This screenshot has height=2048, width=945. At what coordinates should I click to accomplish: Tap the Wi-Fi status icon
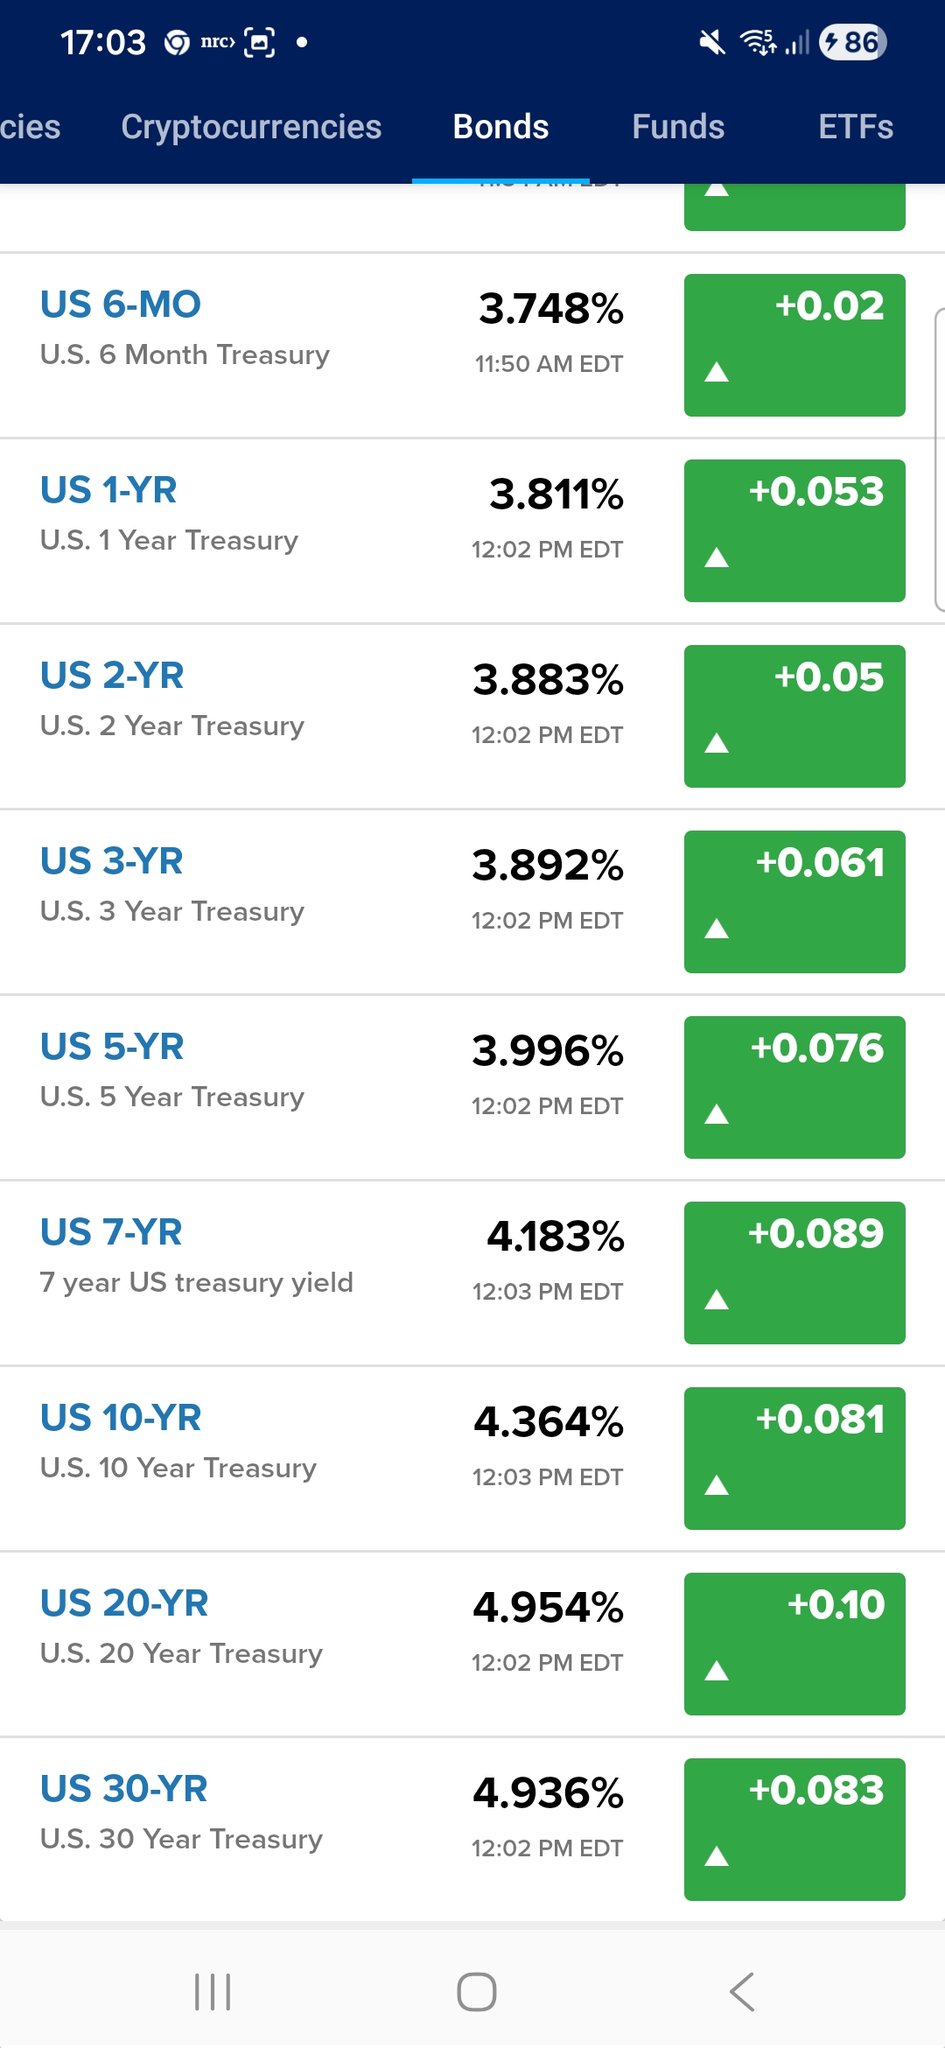point(757,42)
